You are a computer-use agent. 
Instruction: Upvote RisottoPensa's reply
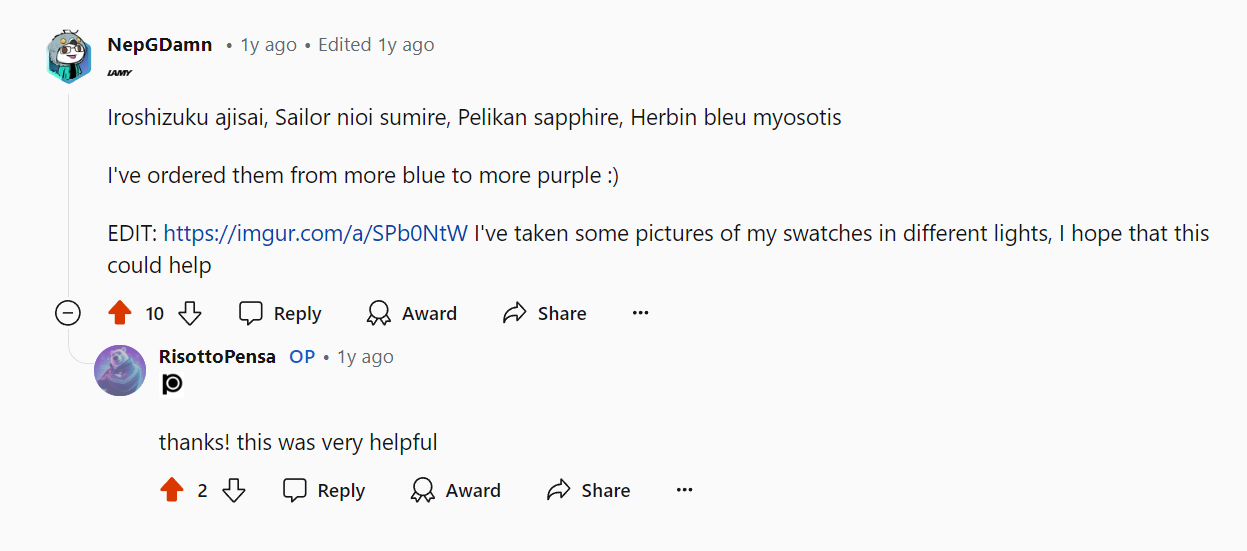[172, 491]
